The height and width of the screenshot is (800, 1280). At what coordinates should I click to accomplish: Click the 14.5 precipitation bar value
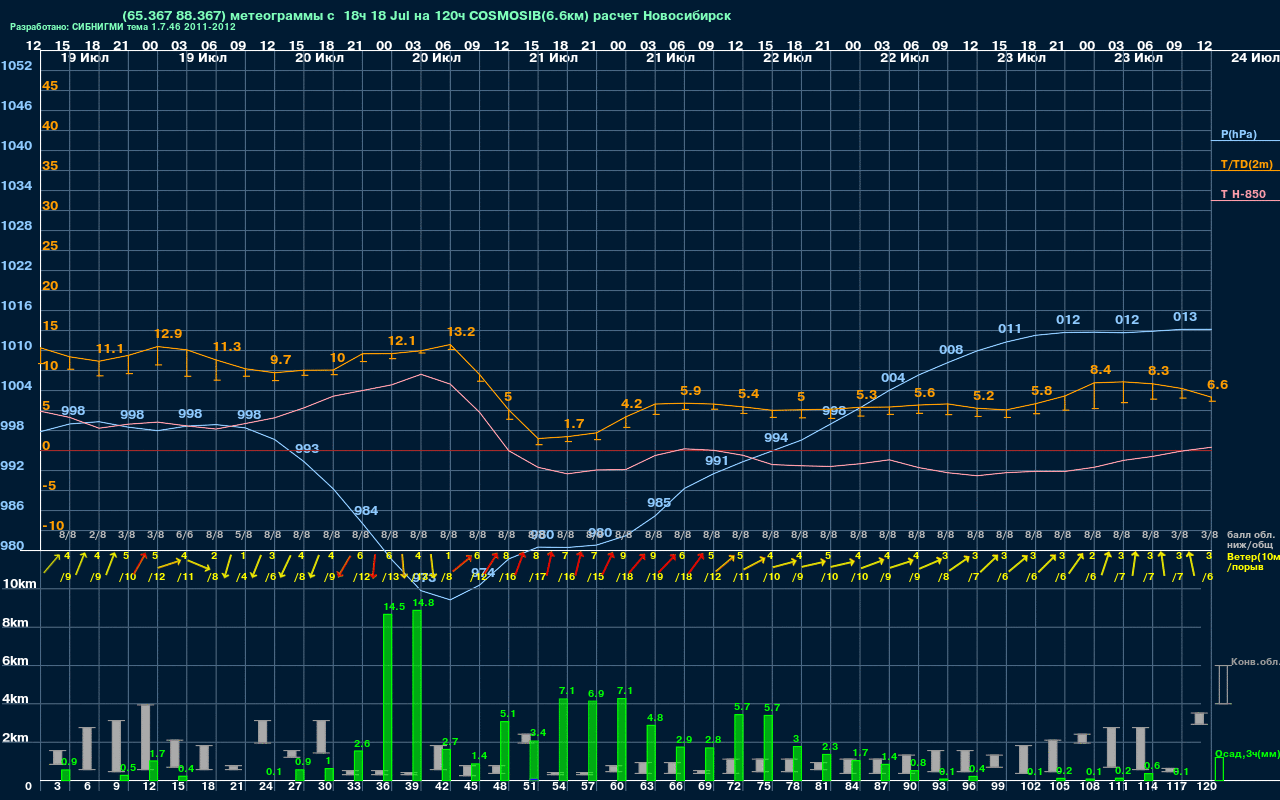pyautogui.click(x=394, y=607)
